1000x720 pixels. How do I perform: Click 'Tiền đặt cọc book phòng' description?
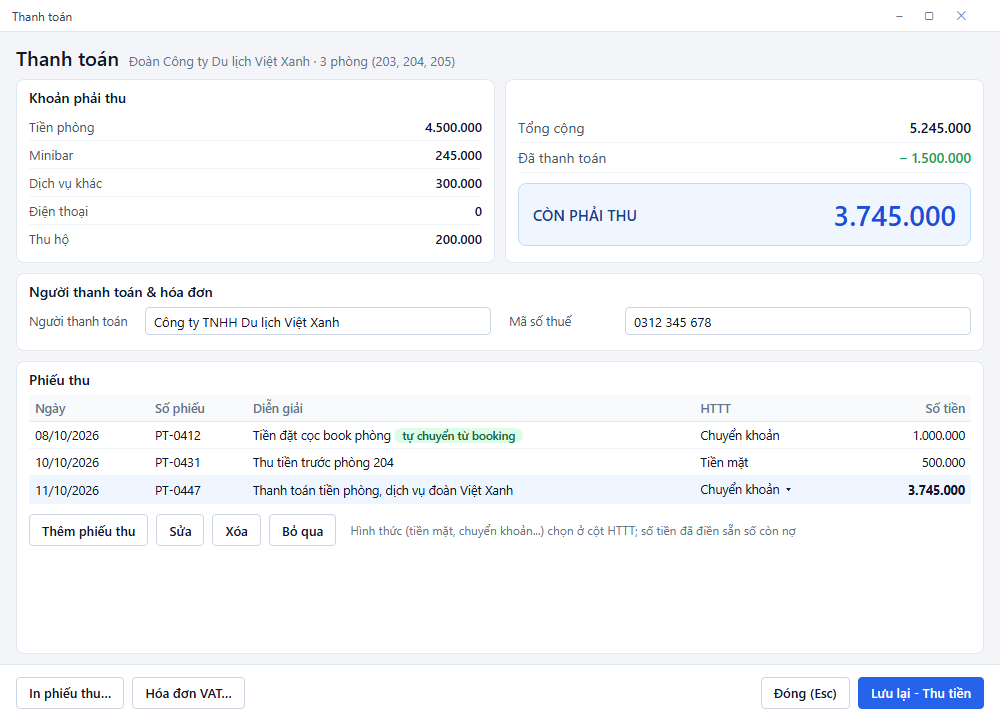coord(322,436)
